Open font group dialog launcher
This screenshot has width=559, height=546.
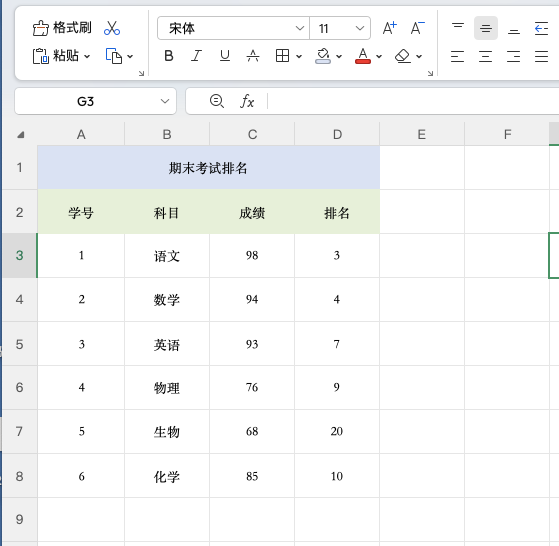click(430, 73)
